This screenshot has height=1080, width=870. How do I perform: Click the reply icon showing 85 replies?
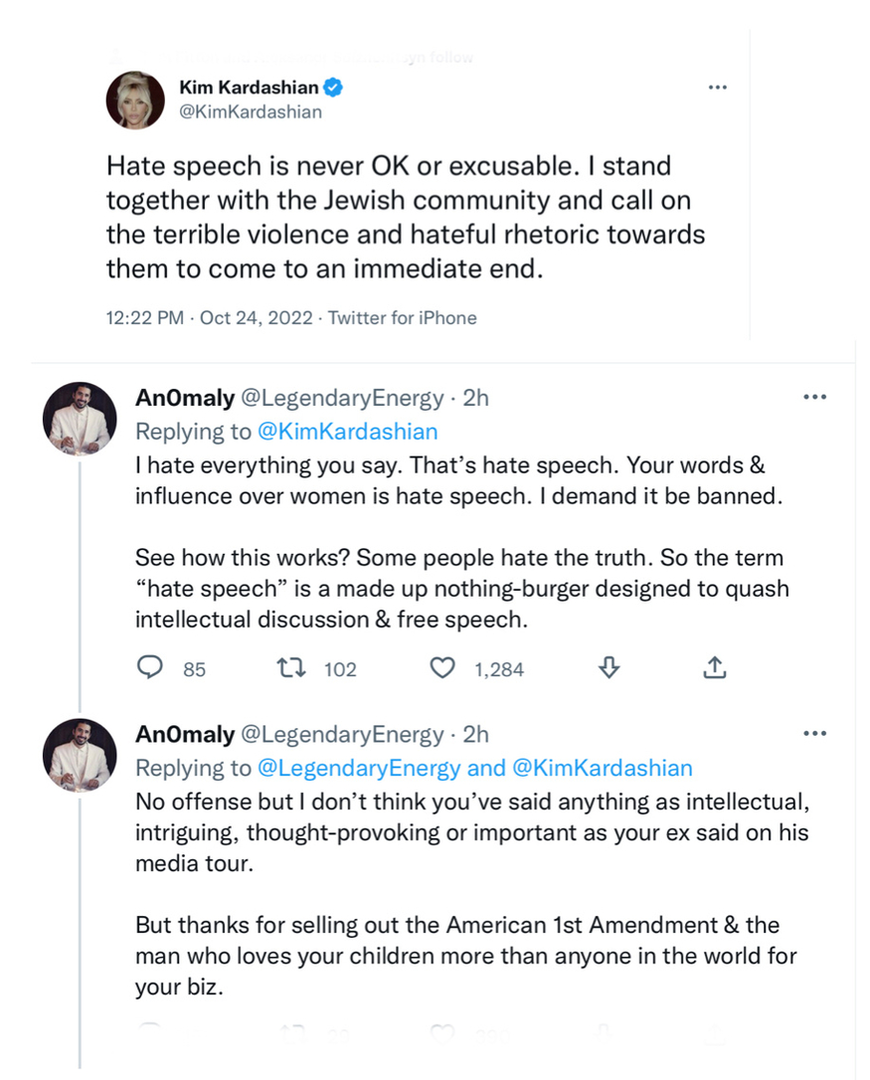[149, 668]
